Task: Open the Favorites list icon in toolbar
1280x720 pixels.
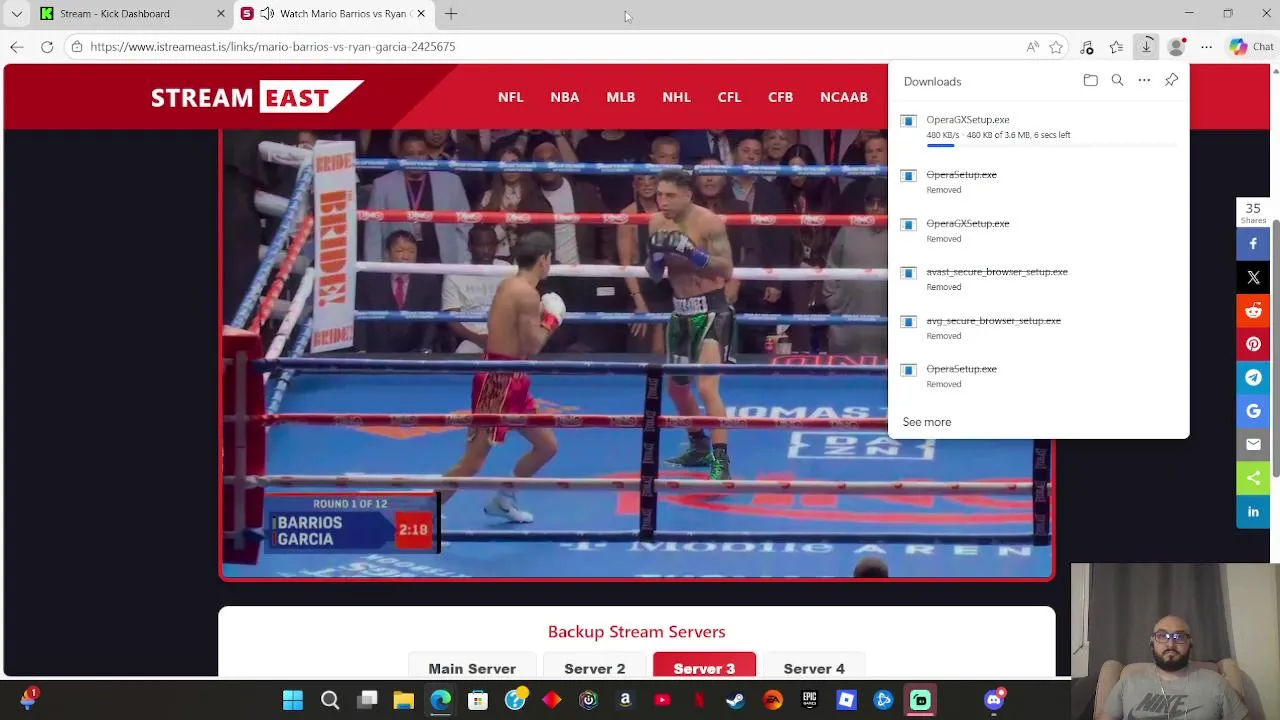Action: pos(1116,47)
